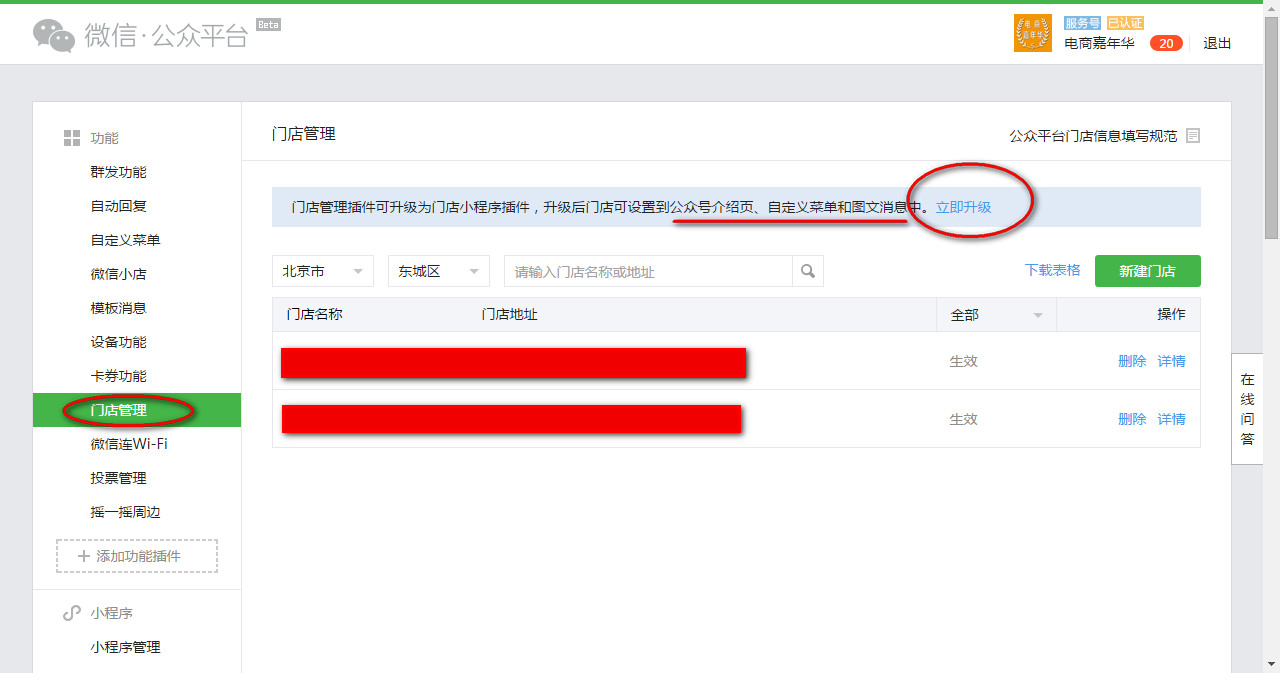Focus the store name search field
The width and height of the screenshot is (1280, 673).
click(x=648, y=271)
